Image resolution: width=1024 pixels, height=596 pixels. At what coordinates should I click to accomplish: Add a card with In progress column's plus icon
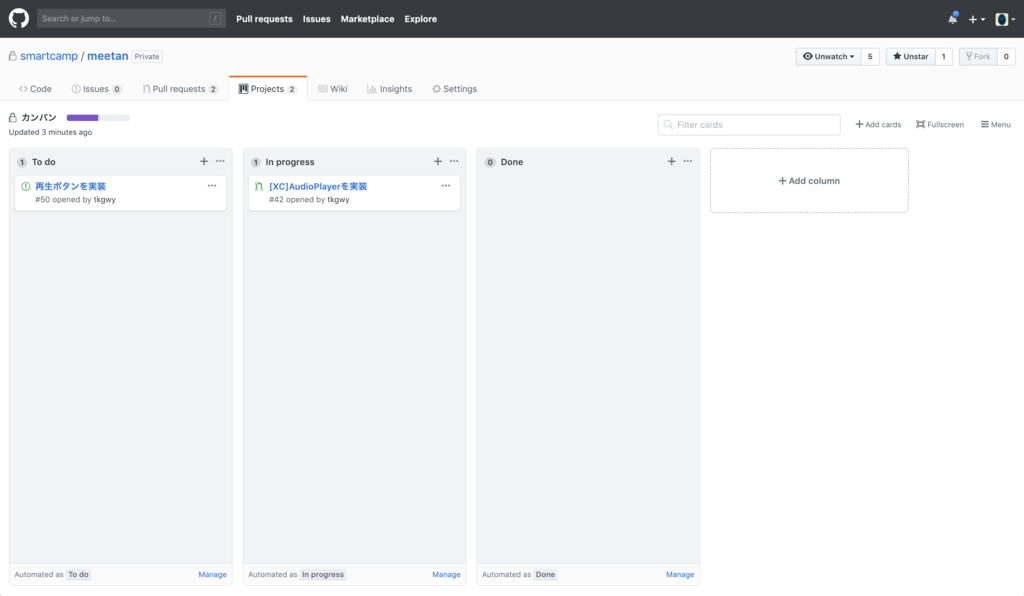coord(438,161)
